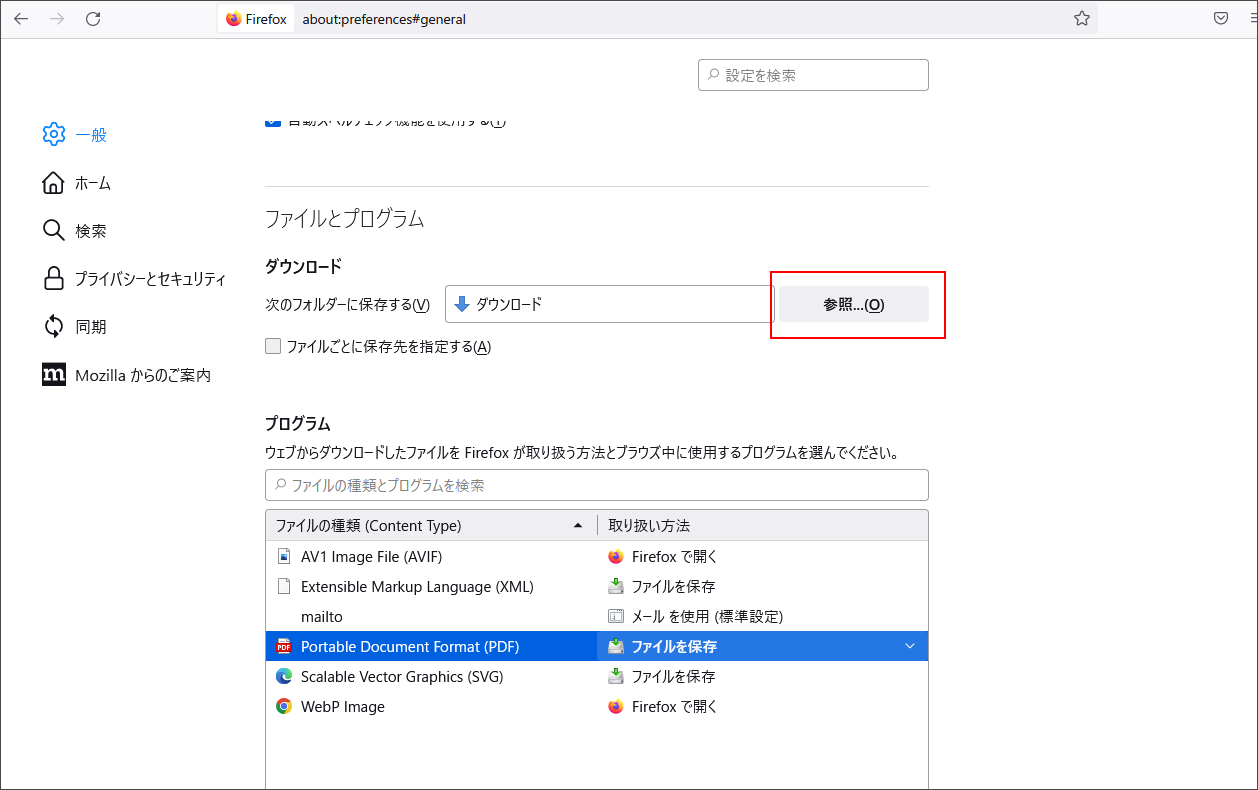Click the page reload icon
Viewport: 1258px width, 790px height.
93,18
